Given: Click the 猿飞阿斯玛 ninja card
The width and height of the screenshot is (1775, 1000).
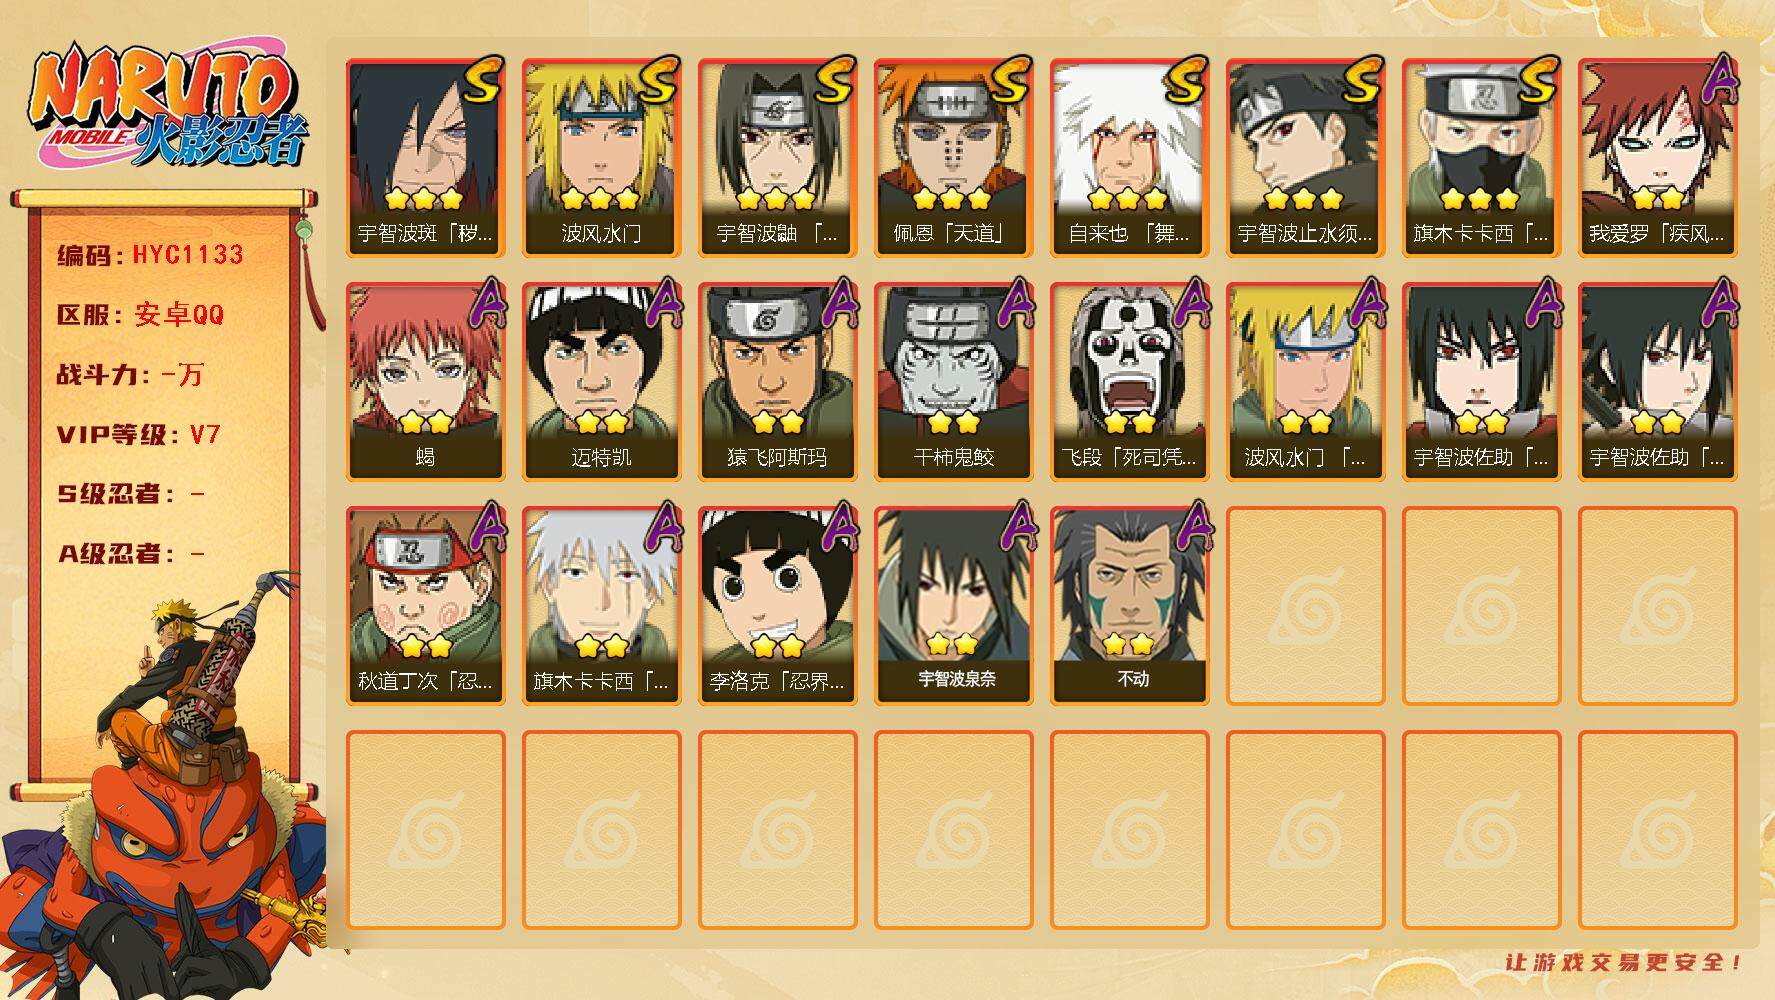Looking at the screenshot, I should (777, 382).
